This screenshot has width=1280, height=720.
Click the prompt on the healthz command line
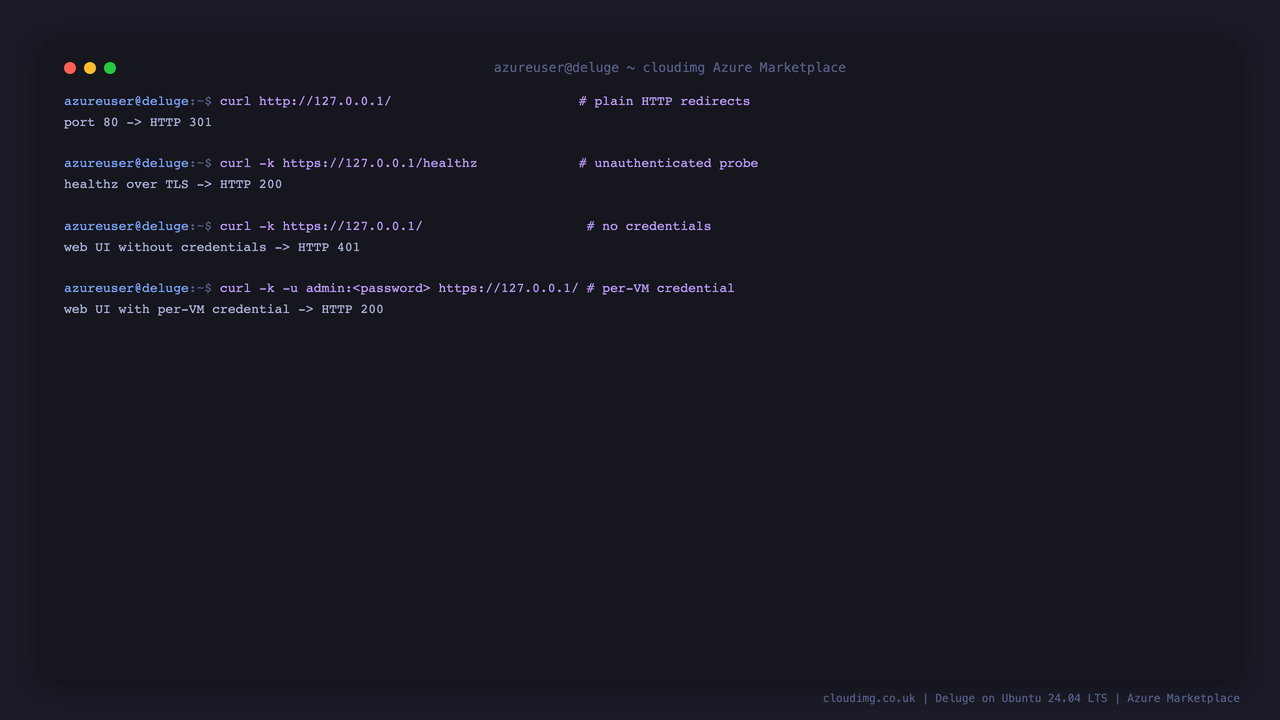click(138, 163)
